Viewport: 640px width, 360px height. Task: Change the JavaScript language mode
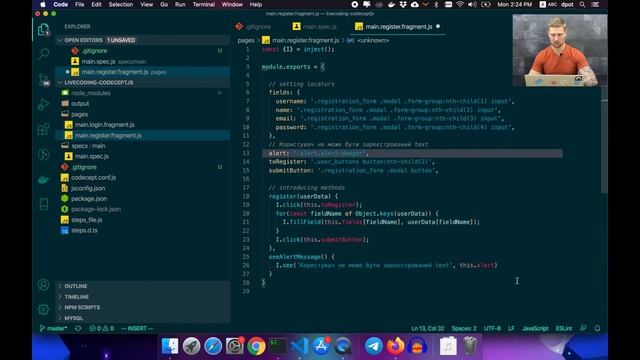point(535,328)
